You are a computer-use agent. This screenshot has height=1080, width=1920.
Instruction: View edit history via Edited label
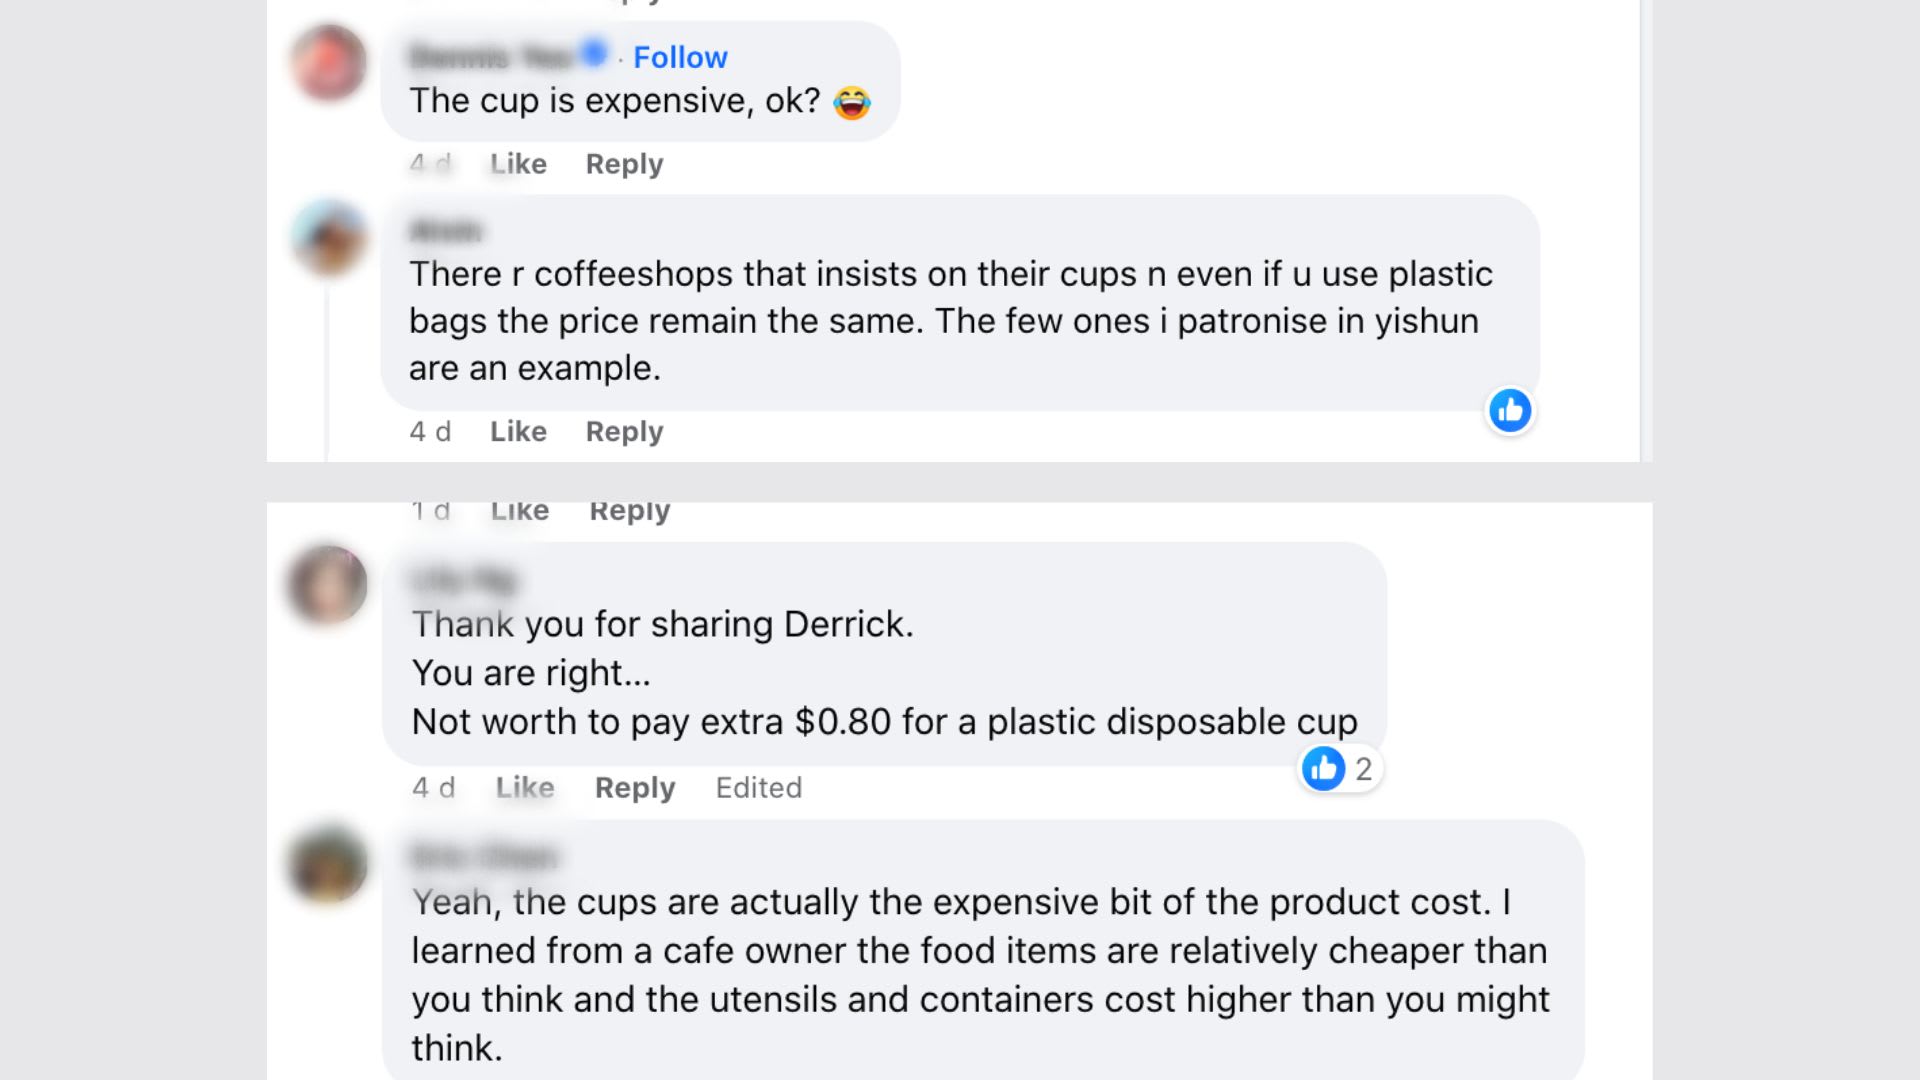[759, 788]
